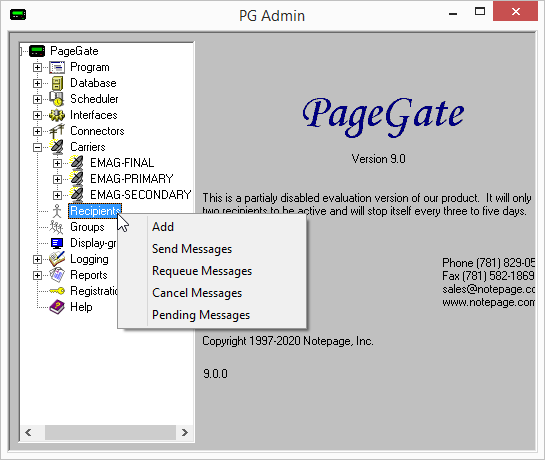Click the Help book icon

pos(57,307)
